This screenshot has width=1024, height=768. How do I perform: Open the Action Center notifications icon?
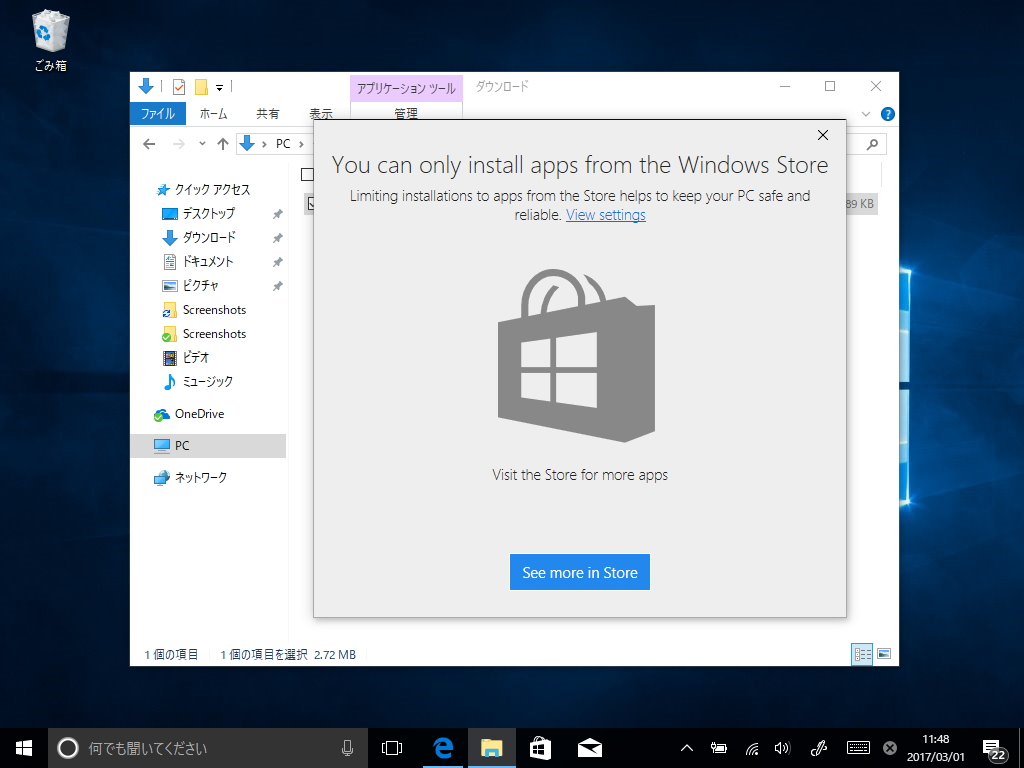click(993, 749)
